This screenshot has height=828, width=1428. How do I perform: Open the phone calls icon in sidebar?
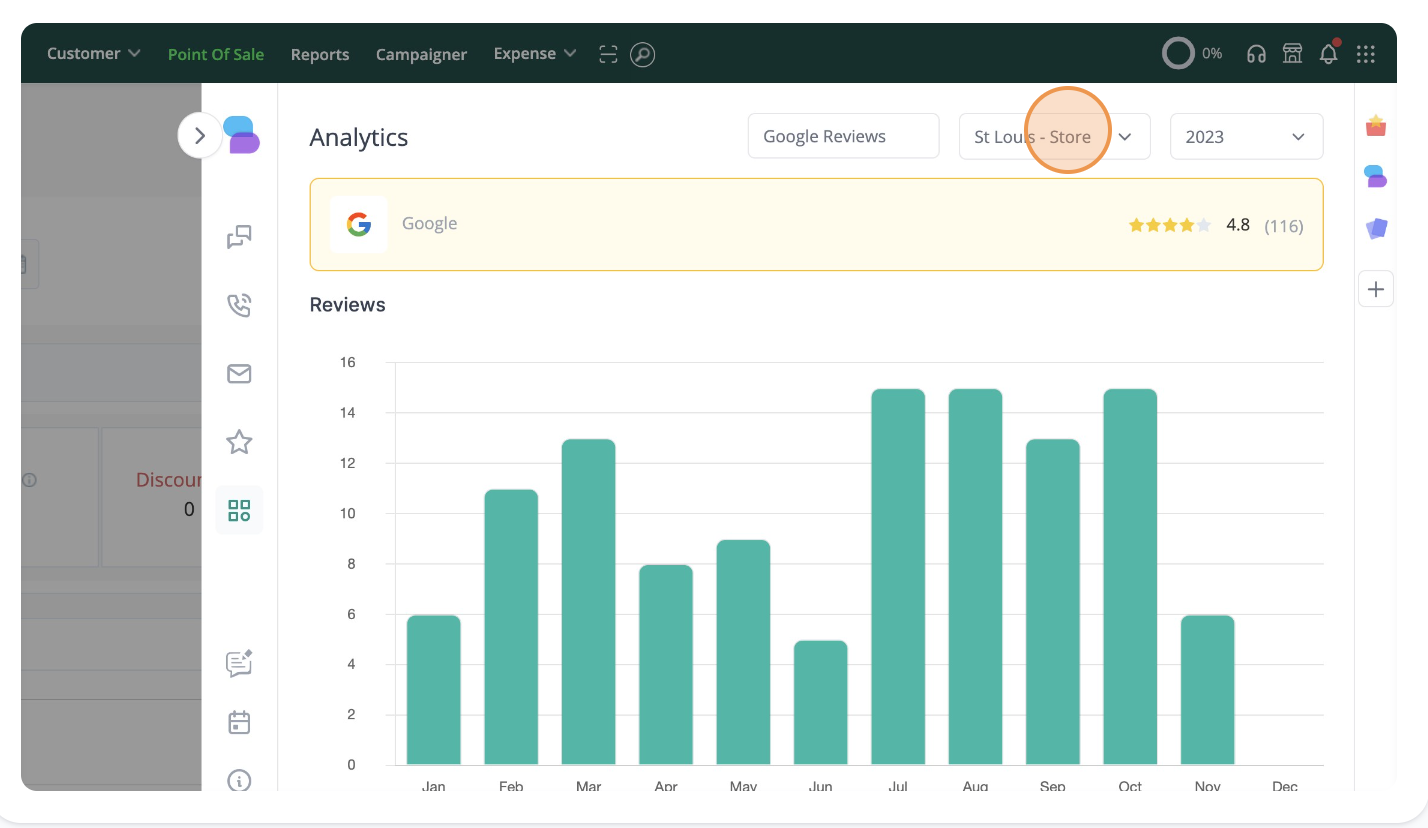tap(239, 305)
